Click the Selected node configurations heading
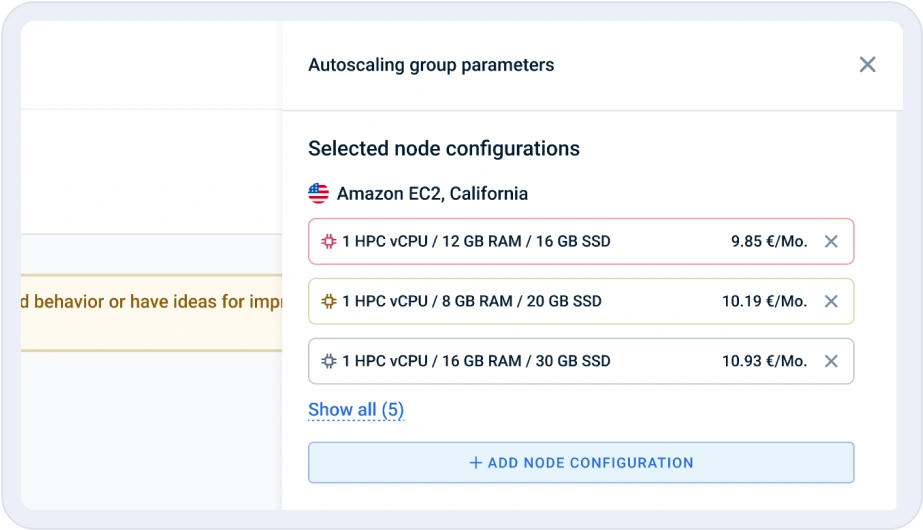This screenshot has height=530, width=923. [444, 149]
